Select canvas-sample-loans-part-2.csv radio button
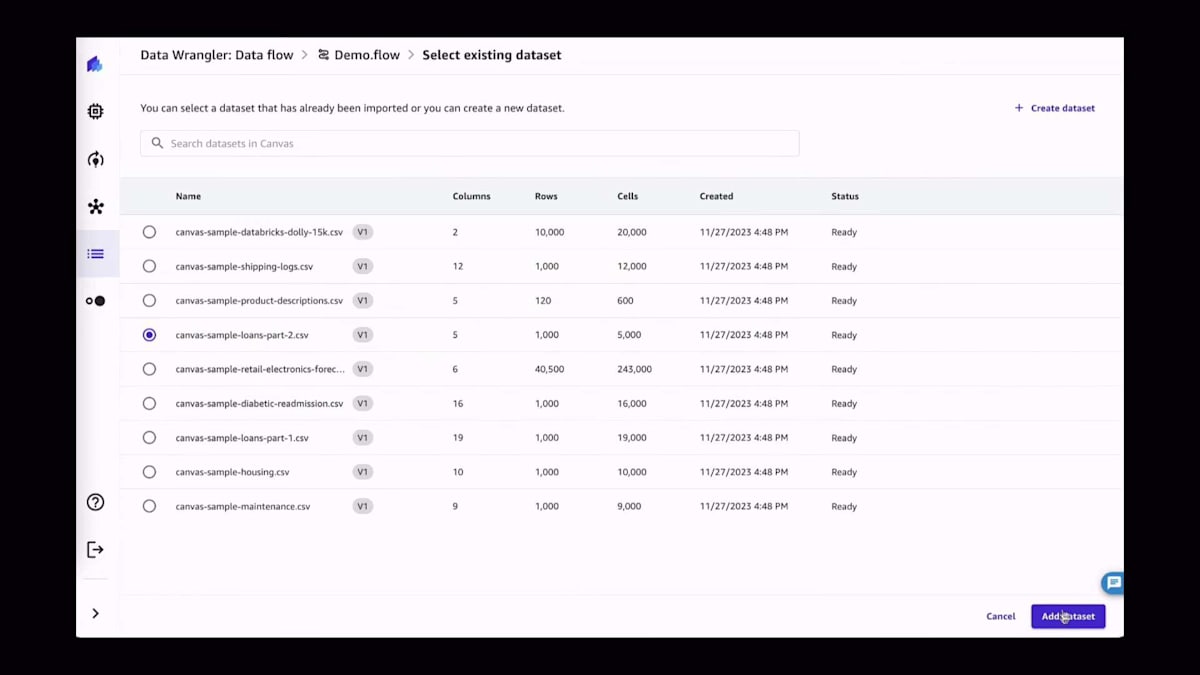1200x675 pixels. click(149, 335)
